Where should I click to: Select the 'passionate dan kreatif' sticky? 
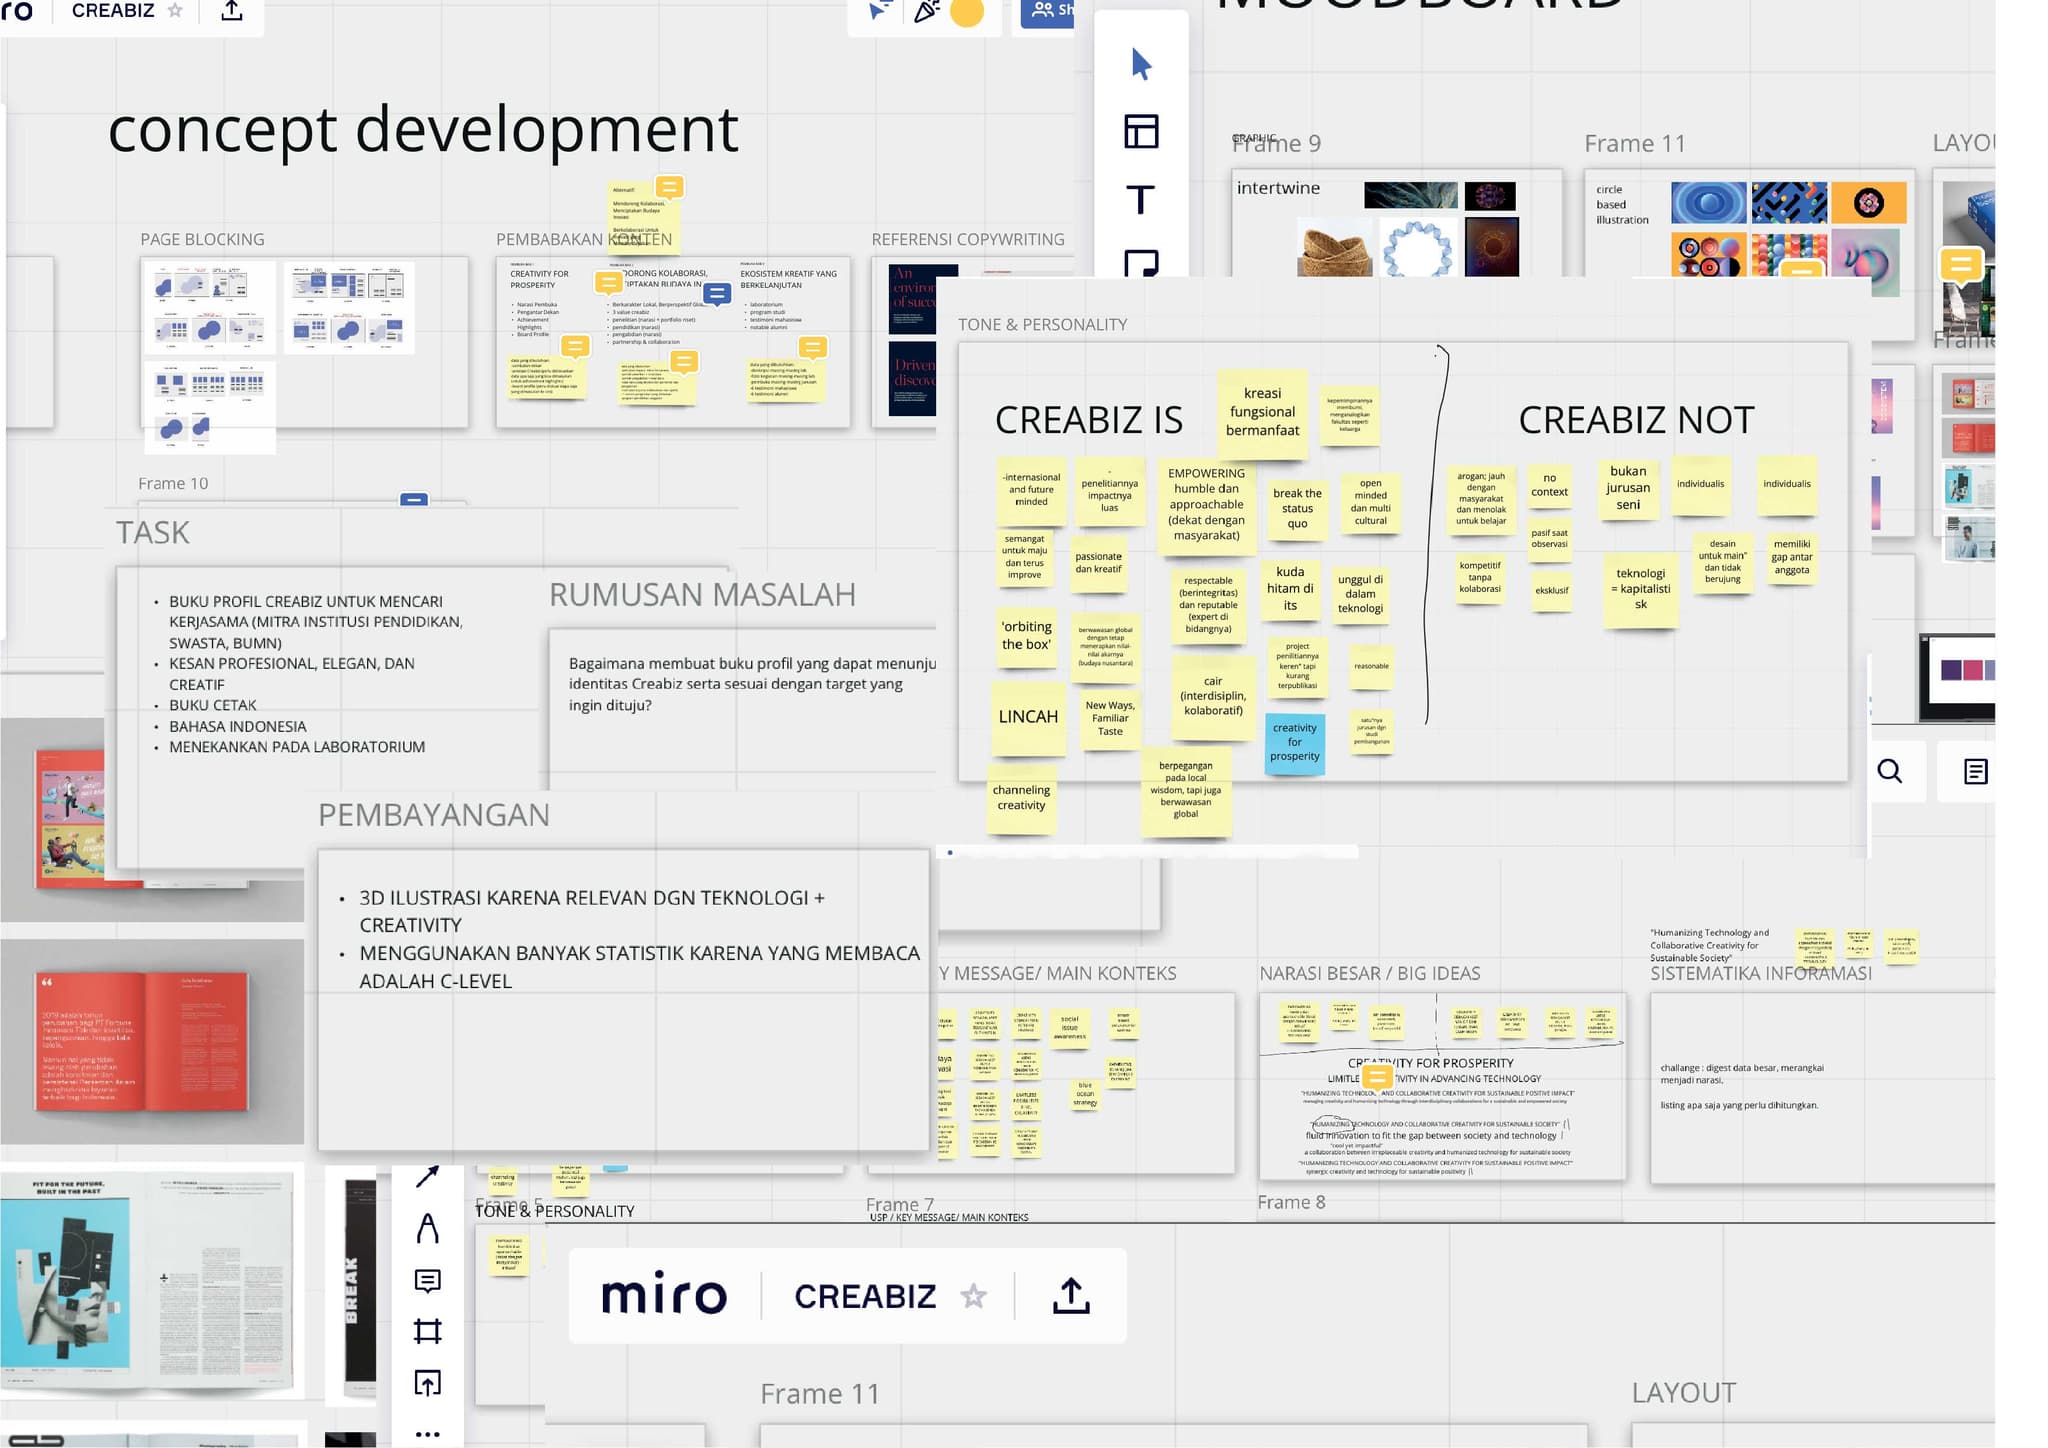pos(1098,563)
